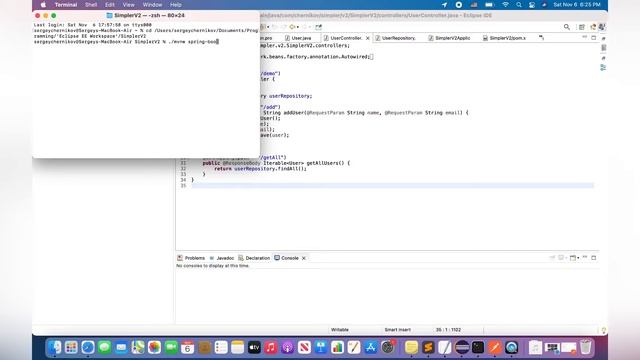Click the terminal command line with ./mvnw

pos(126,42)
